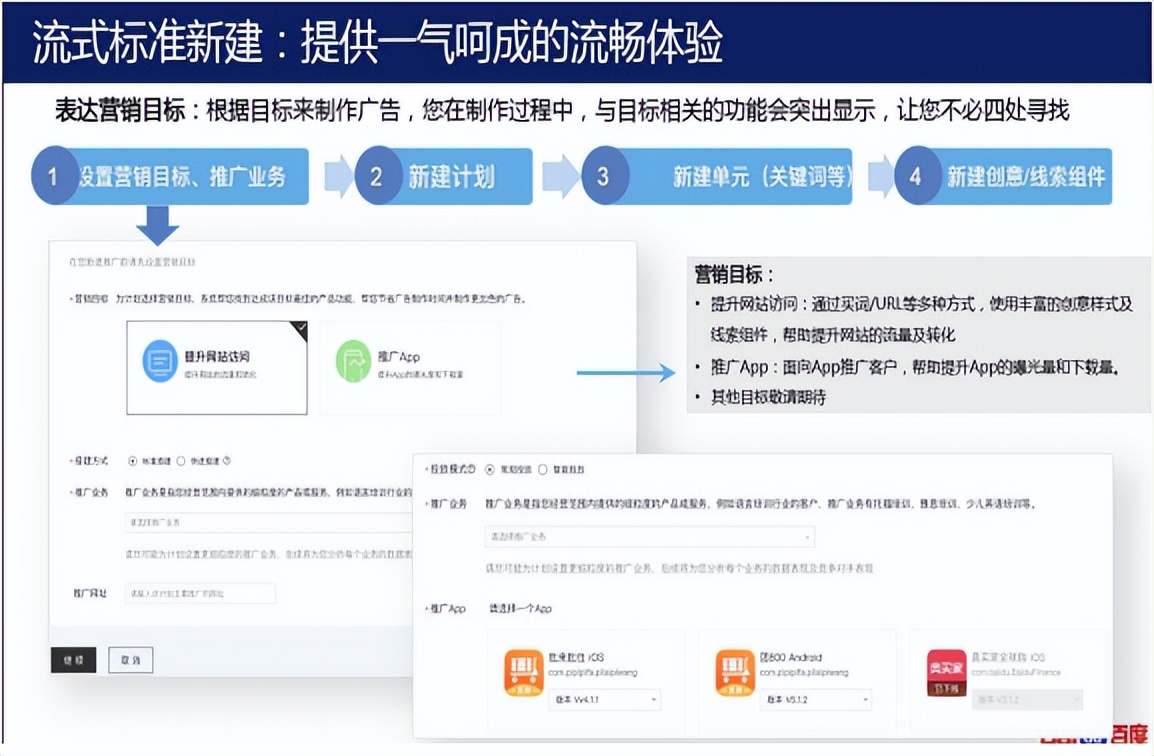Click step label 新建创意/线索组件
Screen dimensions: 1154x756
1026,177
